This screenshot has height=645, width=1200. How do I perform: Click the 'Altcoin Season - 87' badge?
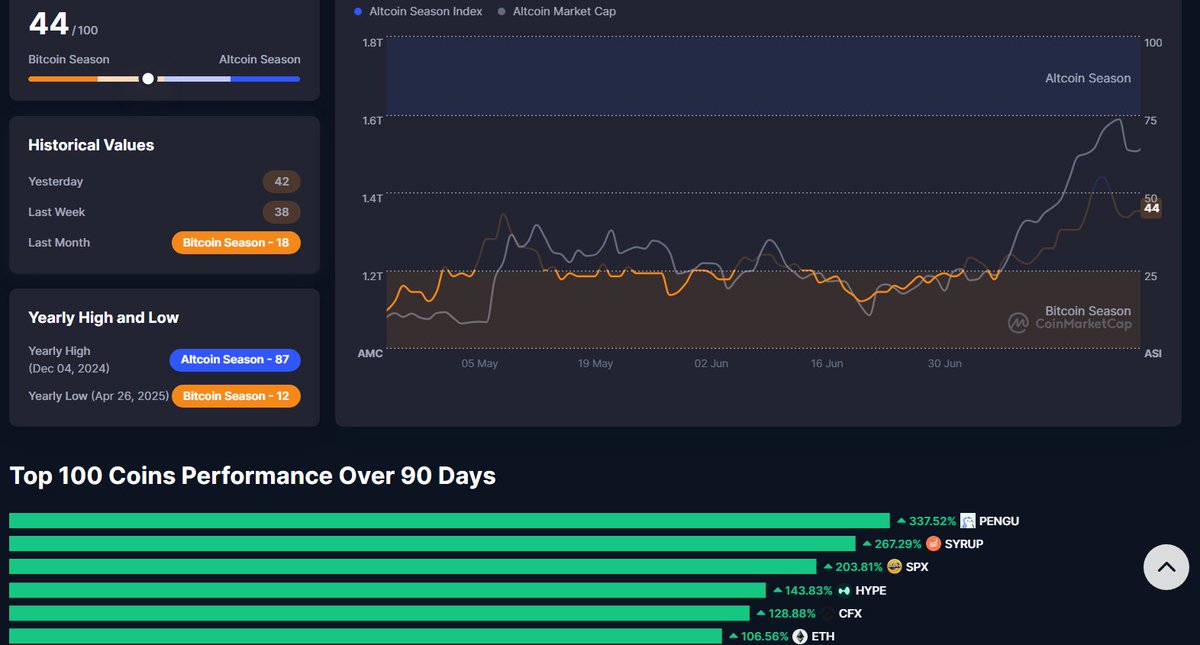(235, 360)
